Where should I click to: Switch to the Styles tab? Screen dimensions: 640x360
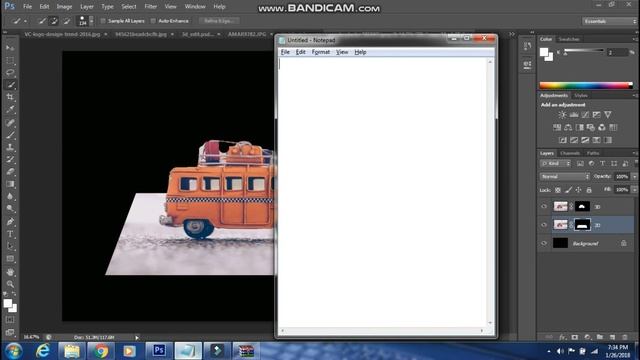580,96
